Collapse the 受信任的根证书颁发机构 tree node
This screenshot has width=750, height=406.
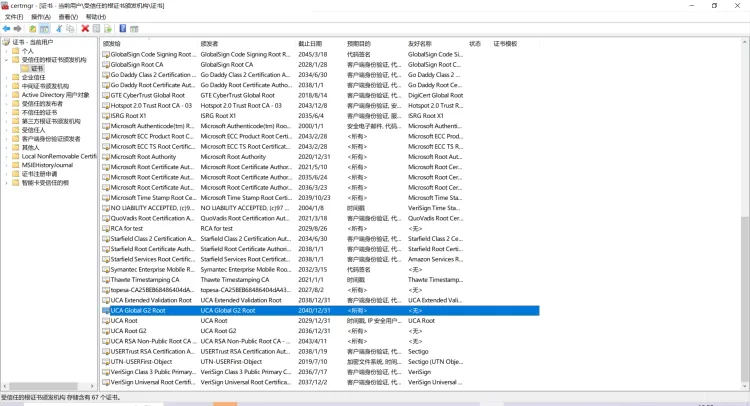pos(4,60)
